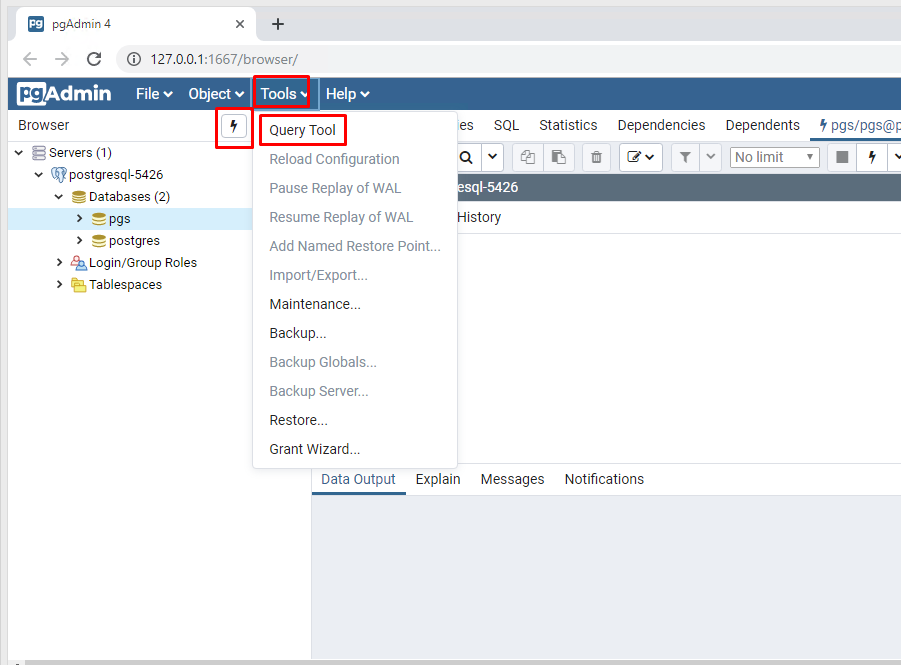Click the execute query lightning button in toolbar
This screenshot has height=665, width=901.
tap(871, 157)
